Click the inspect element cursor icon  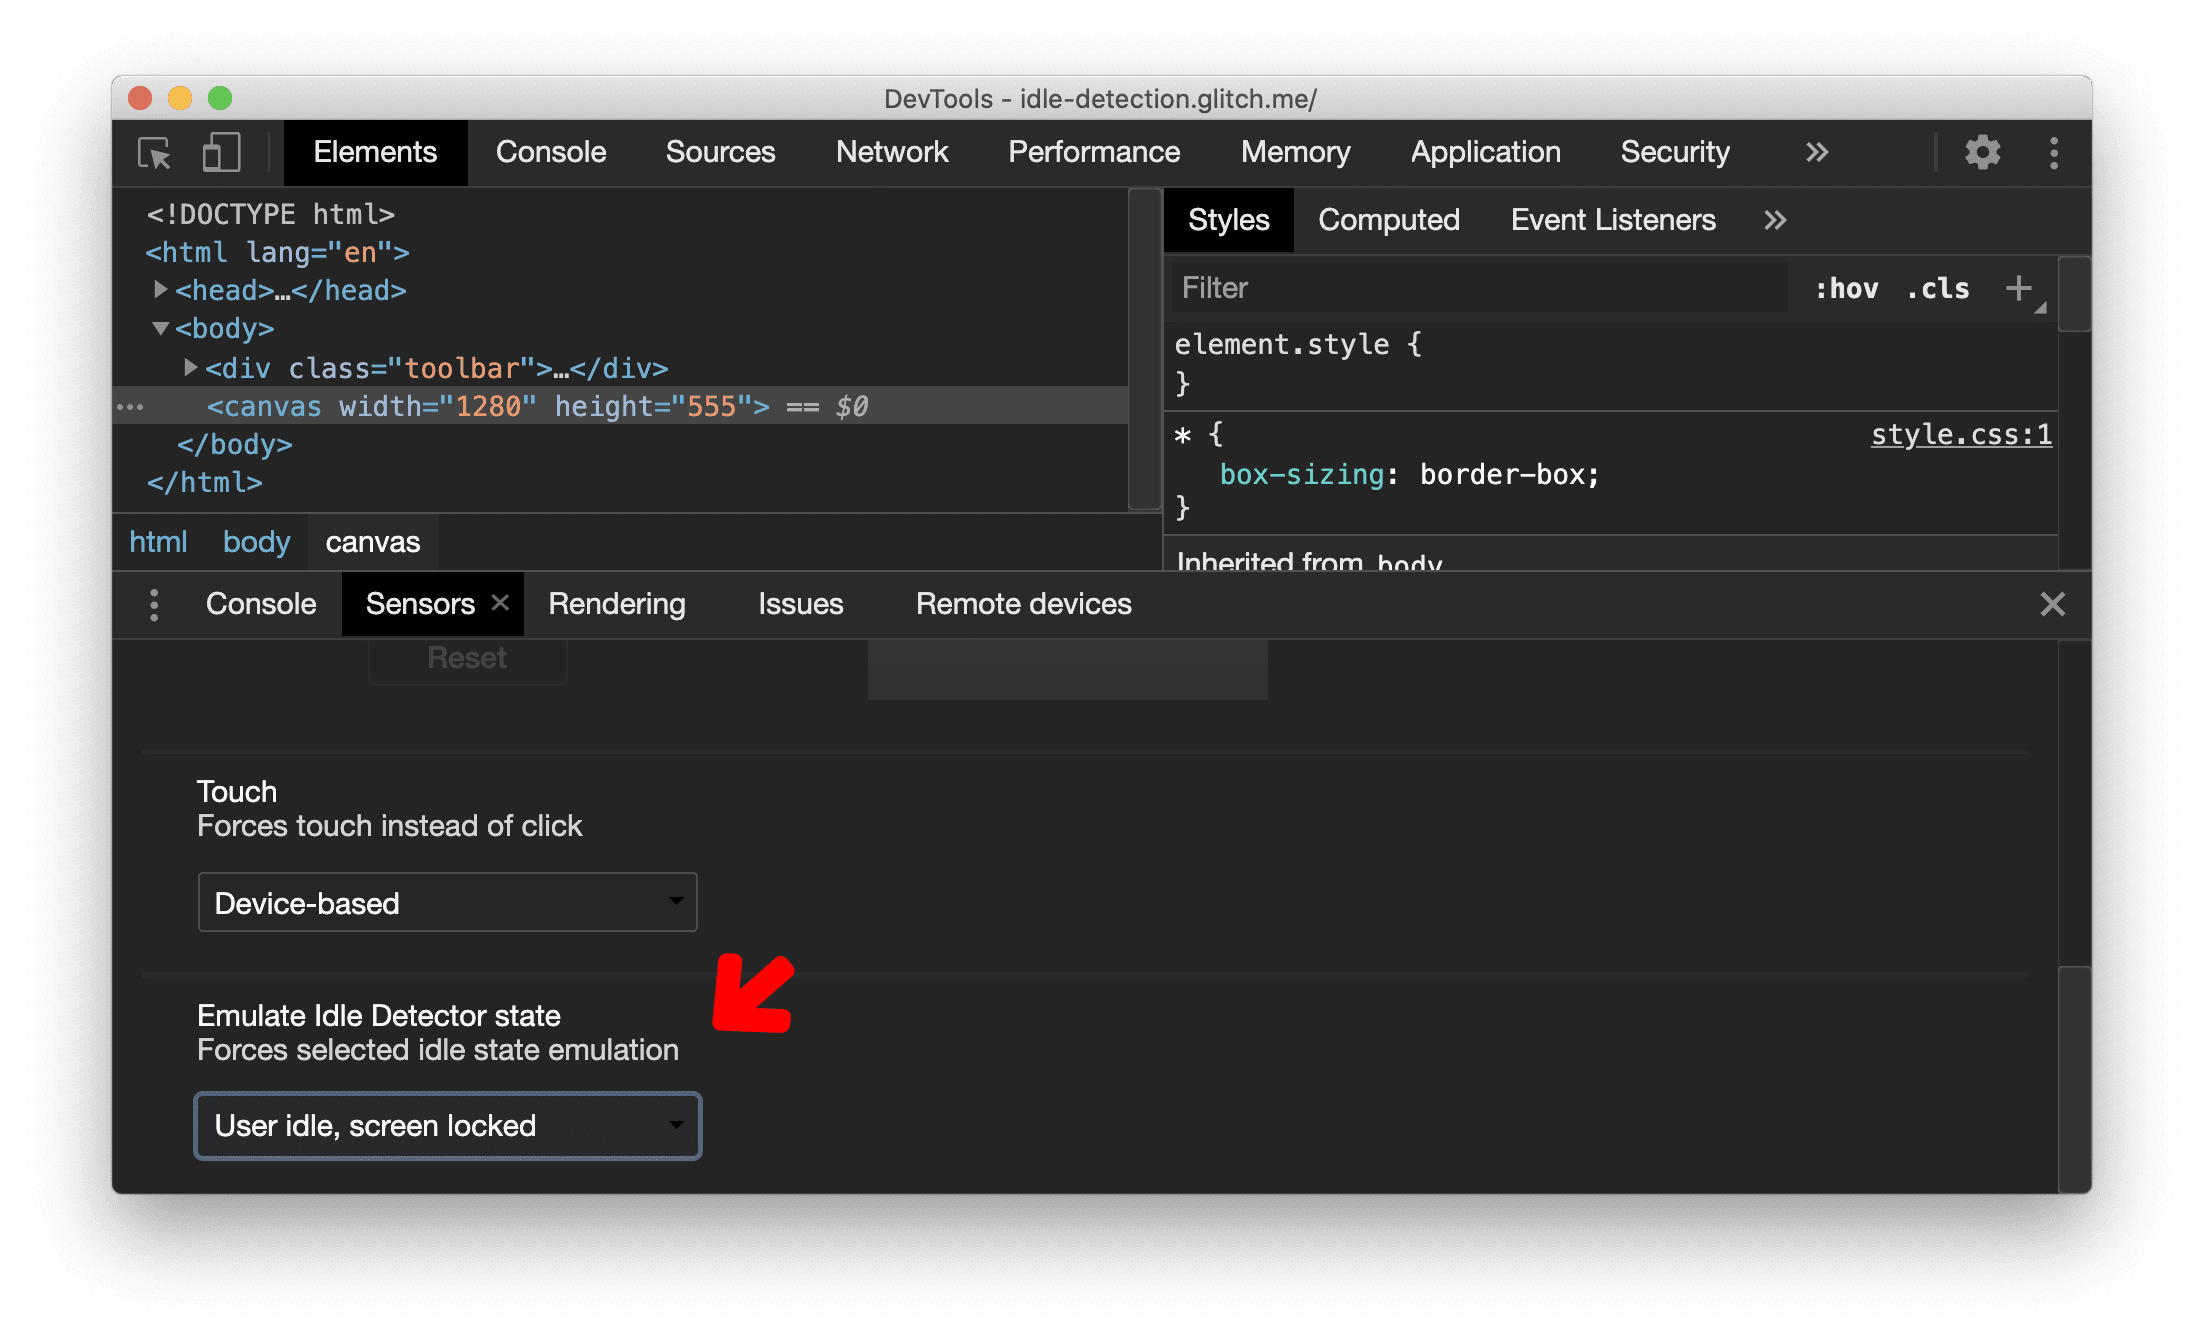[x=157, y=153]
